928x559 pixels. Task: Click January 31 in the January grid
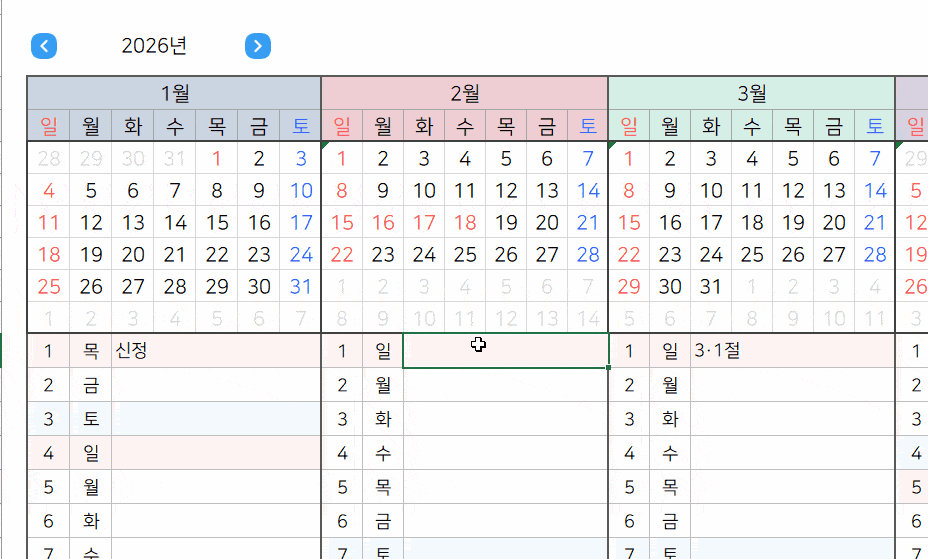coord(301,286)
